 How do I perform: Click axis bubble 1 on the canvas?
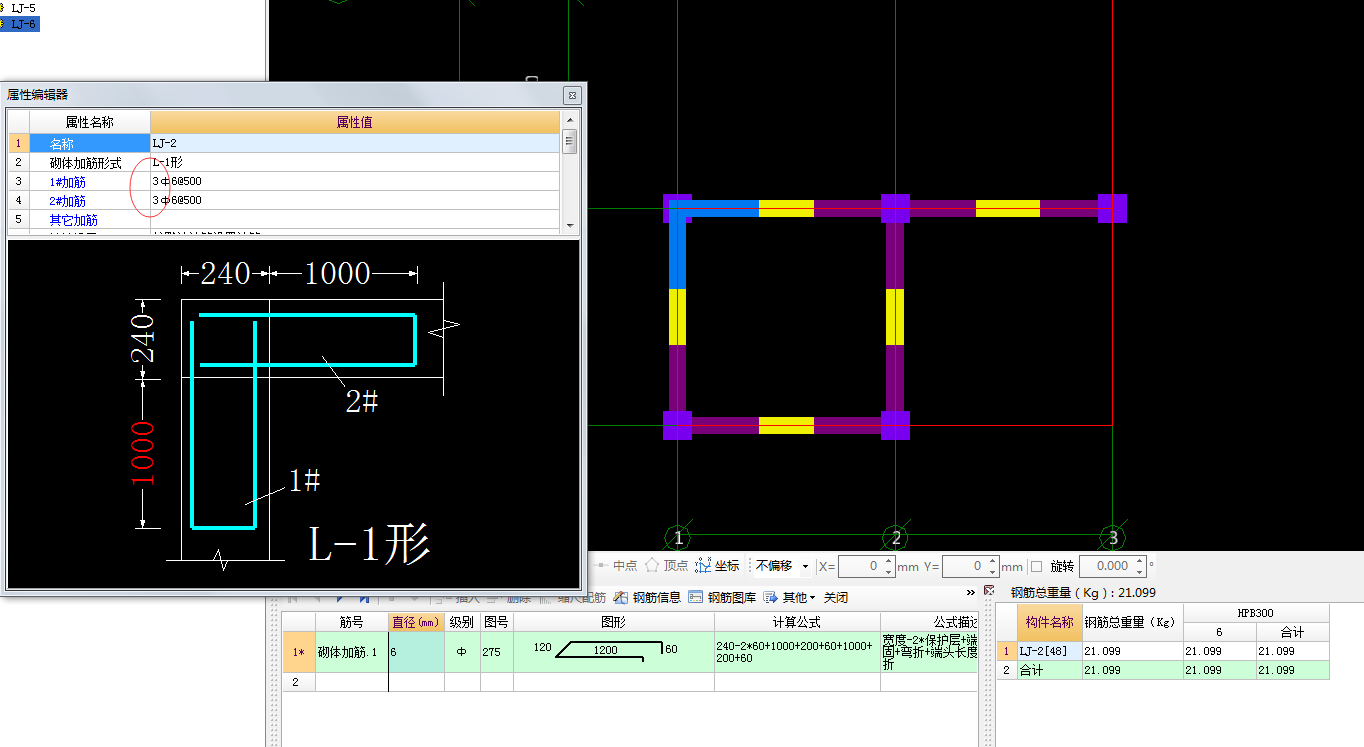pyautogui.click(x=678, y=538)
